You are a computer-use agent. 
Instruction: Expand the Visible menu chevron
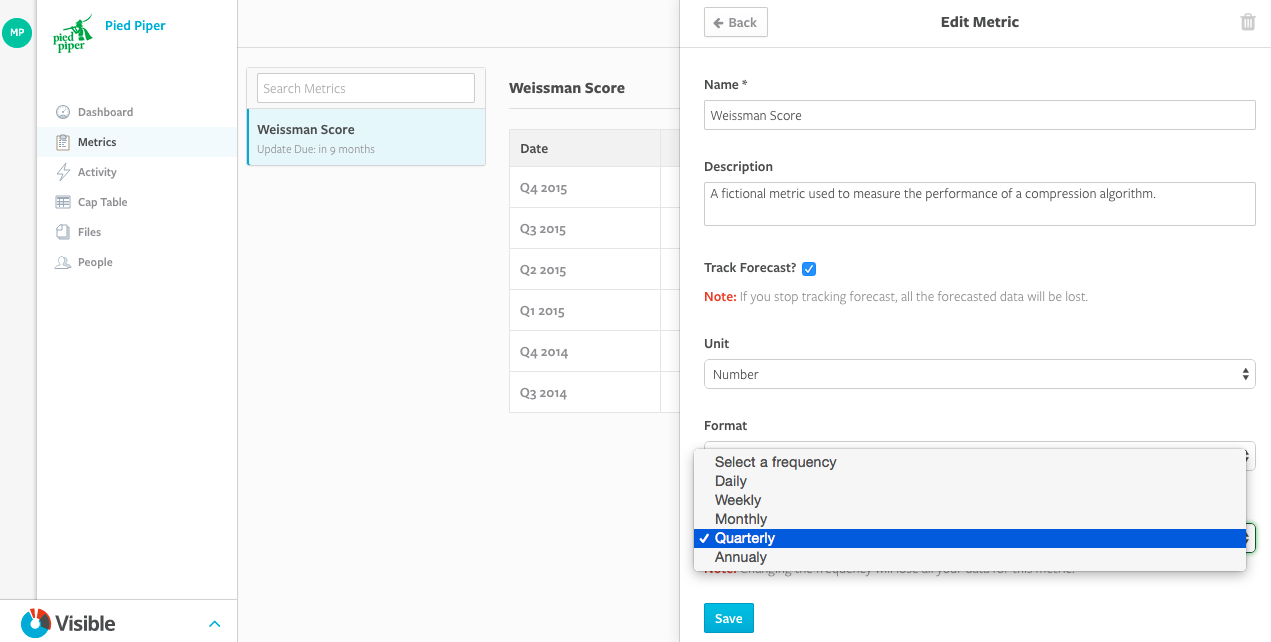pyautogui.click(x=214, y=624)
